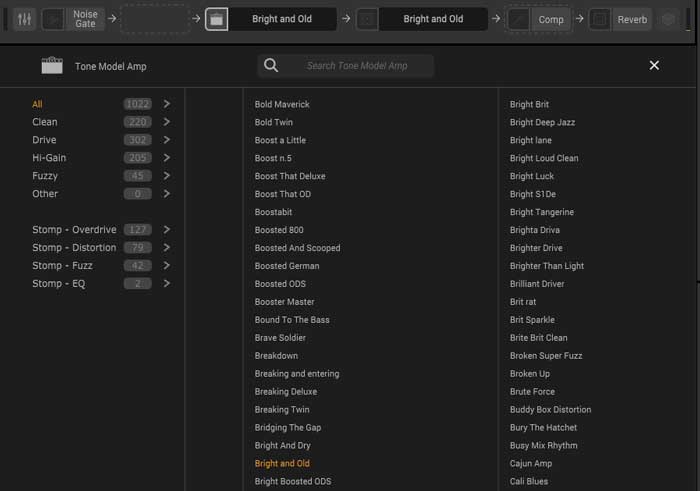Screen dimensions: 700x491
Task: Choose Broken Super Fuzz tone model
Action: pos(546,356)
